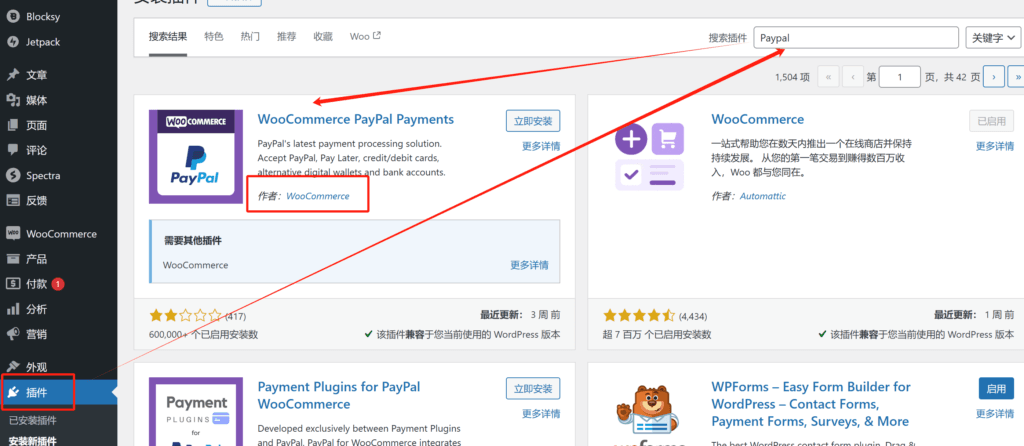Open the WooCommerce plugin title link
Viewport: 1024px width, 446px height.
758,119
